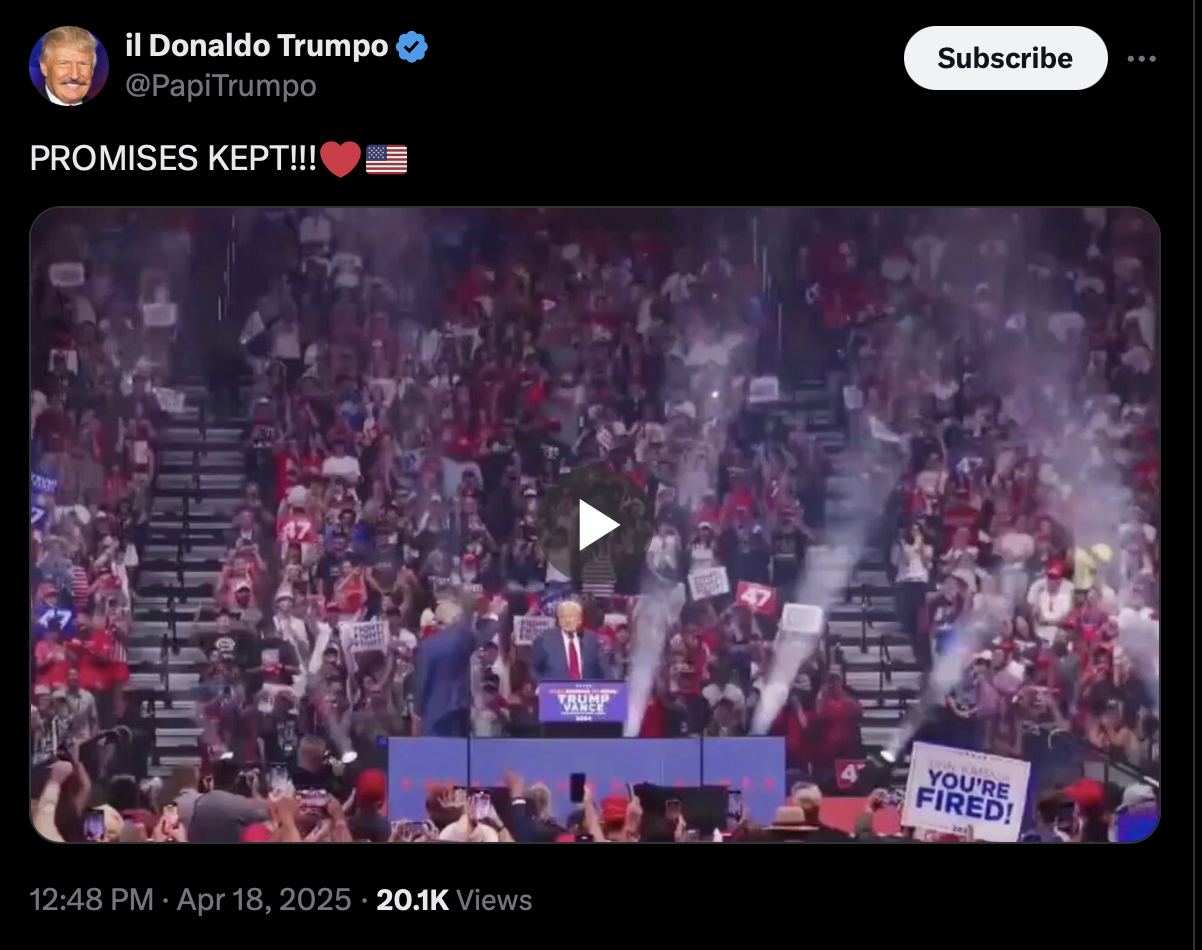Viewport: 1202px width, 950px height.
Task: Click the red heart emoji in the post
Action: click(340, 159)
